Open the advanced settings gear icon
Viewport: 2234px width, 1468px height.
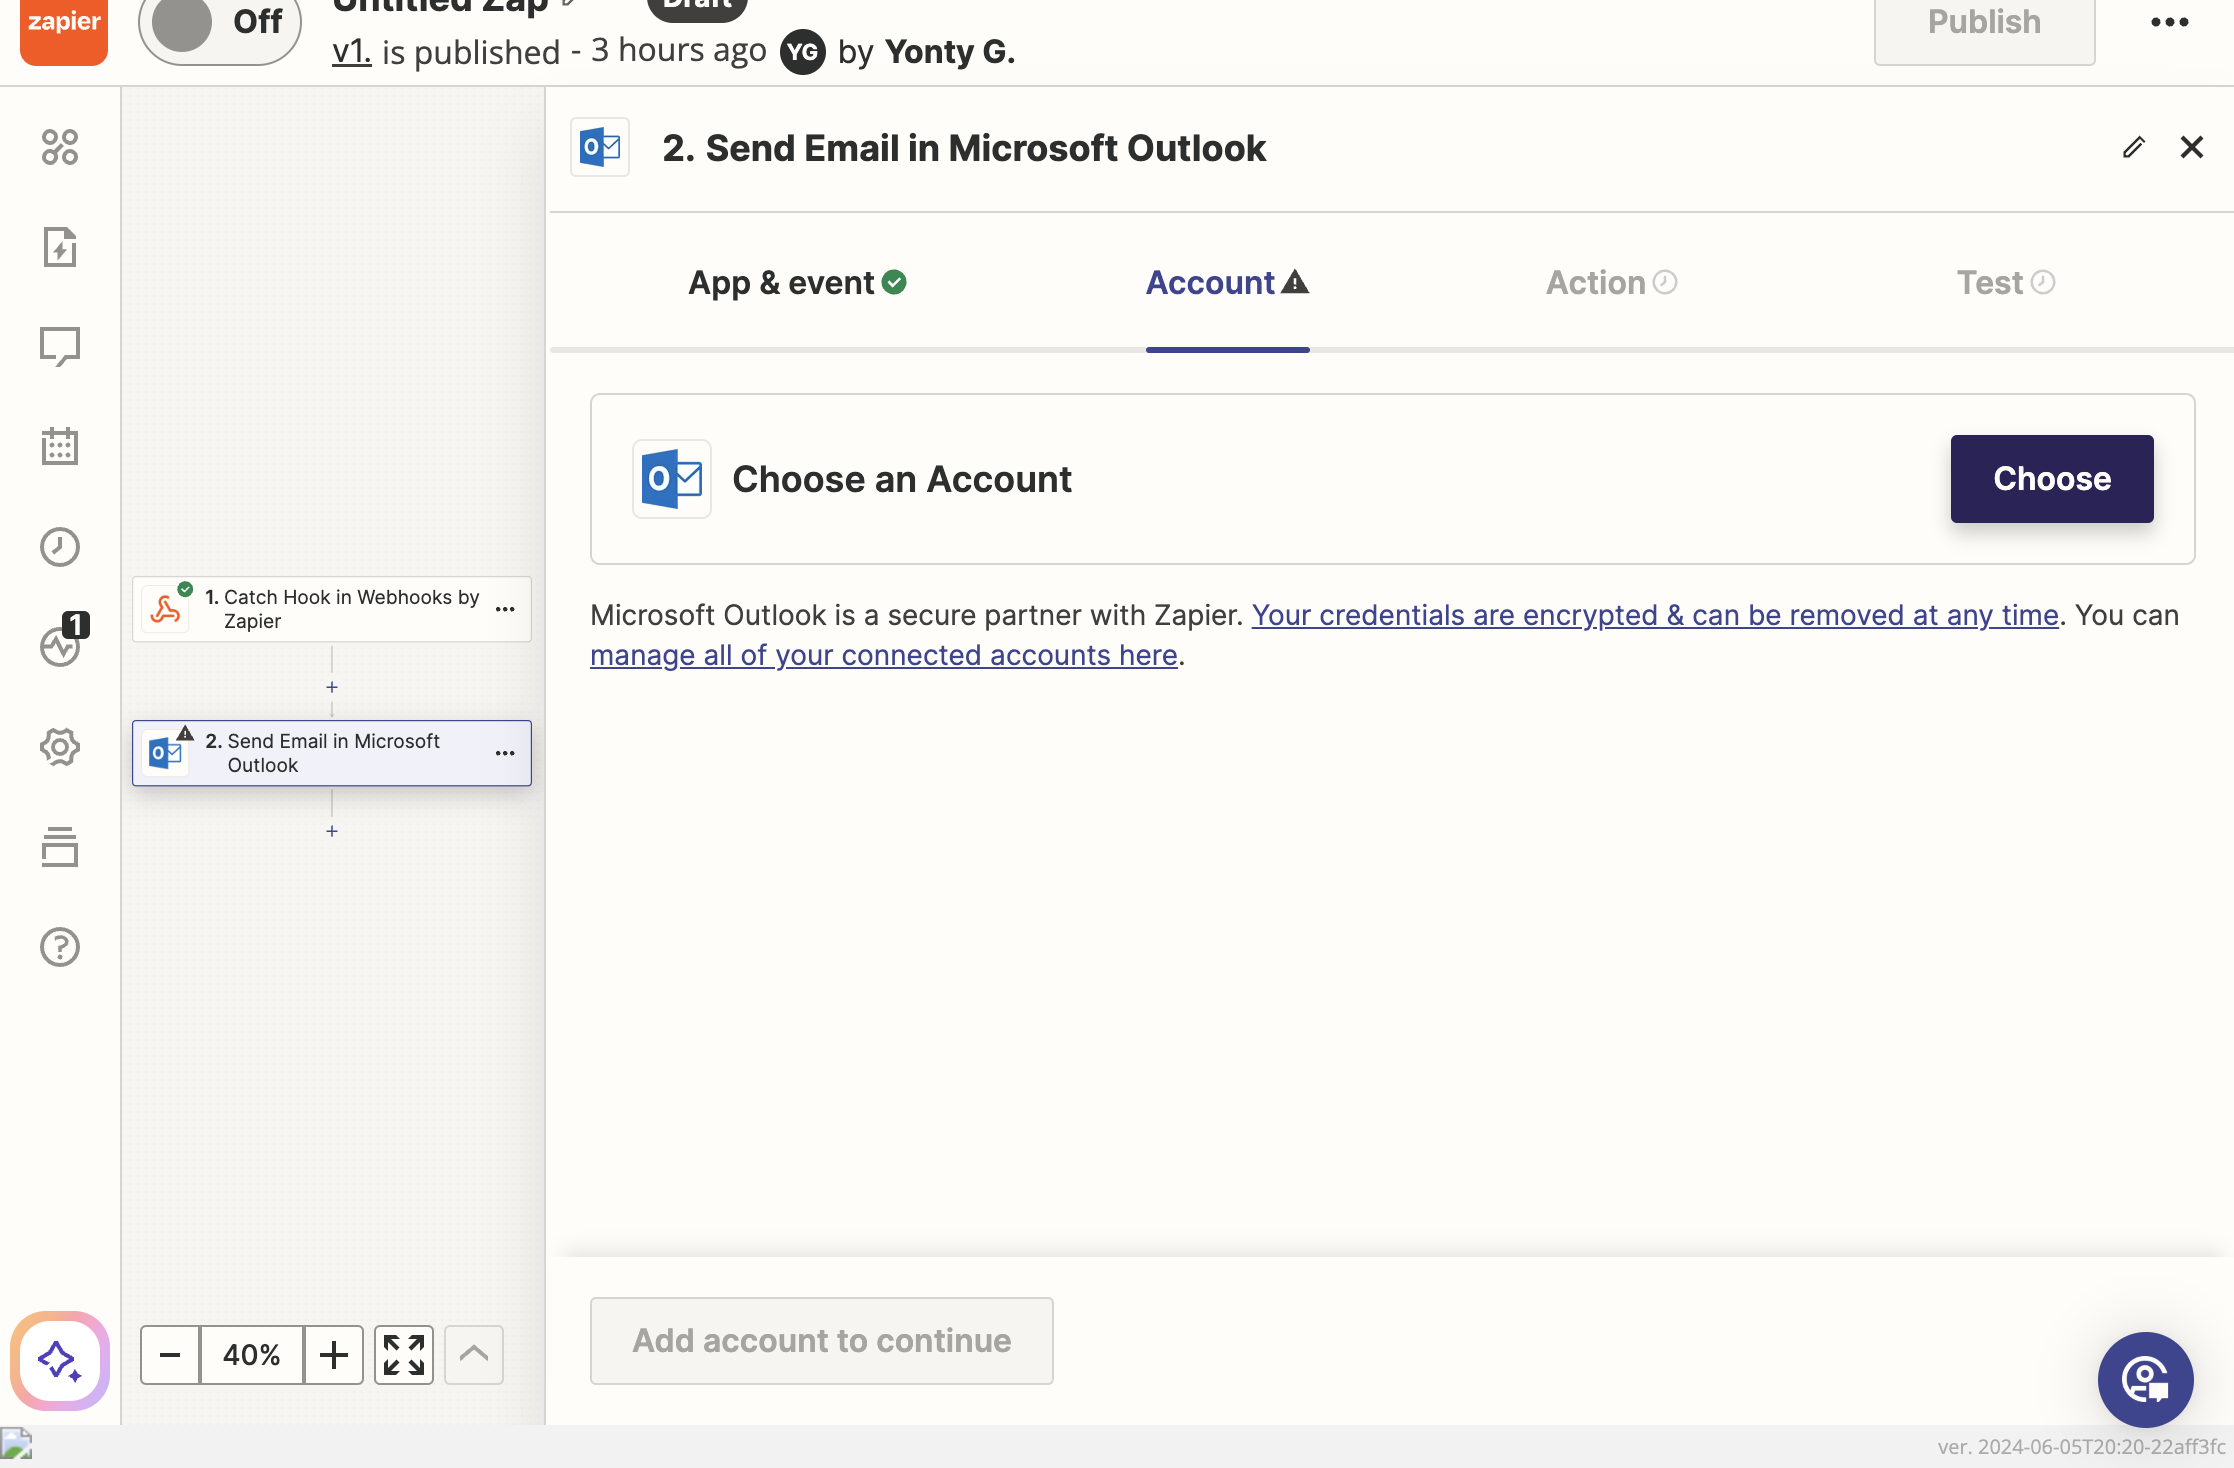point(60,747)
